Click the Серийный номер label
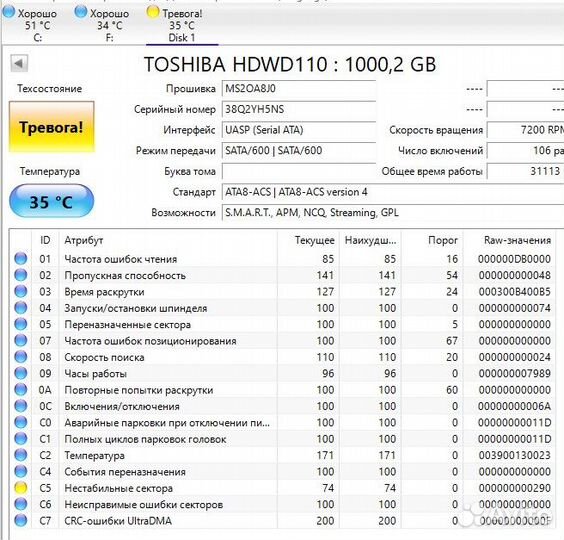The width and height of the screenshot is (564, 540). [x=175, y=109]
